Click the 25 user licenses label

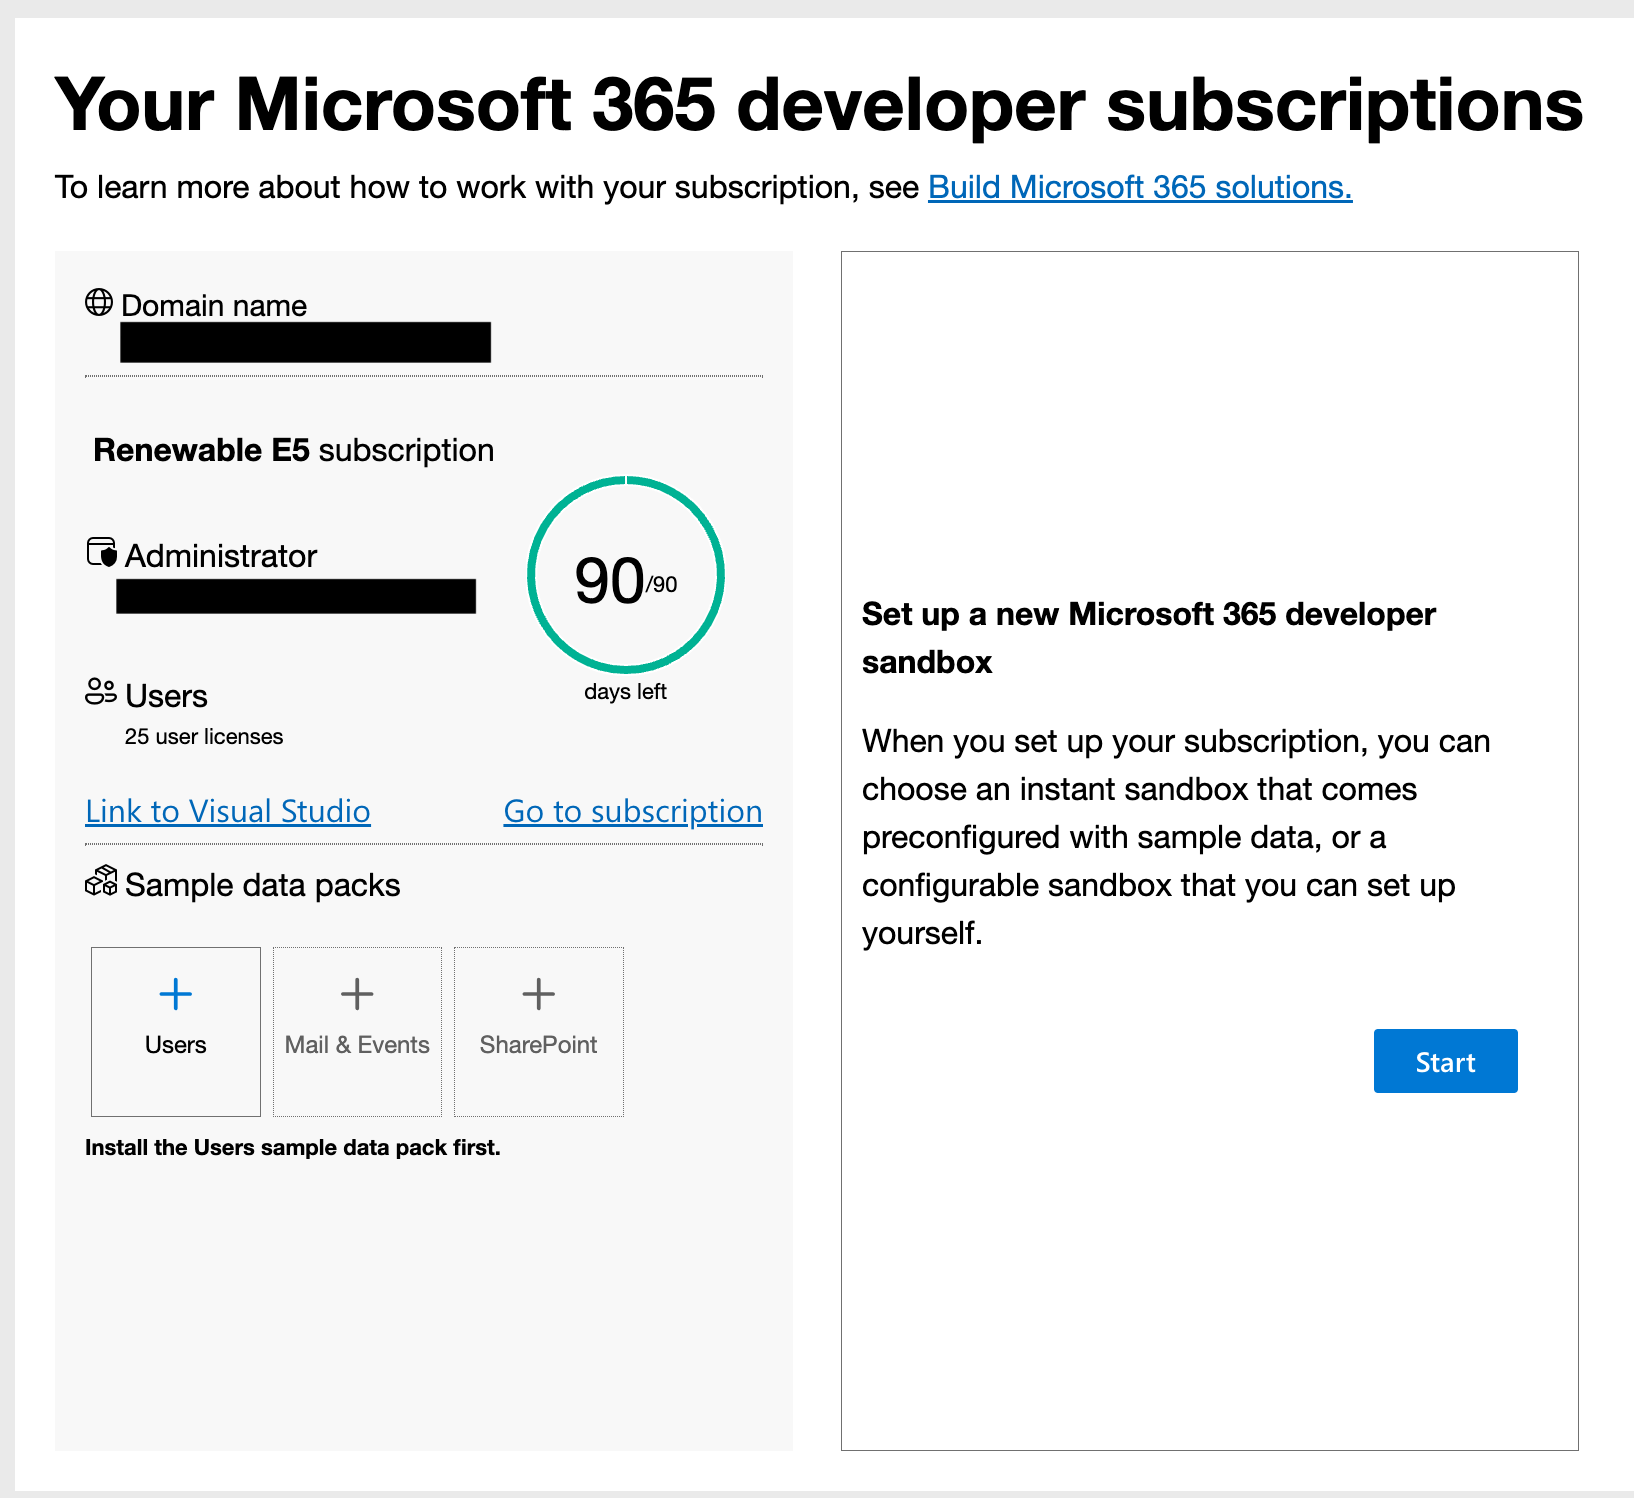click(x=202, y=736)
